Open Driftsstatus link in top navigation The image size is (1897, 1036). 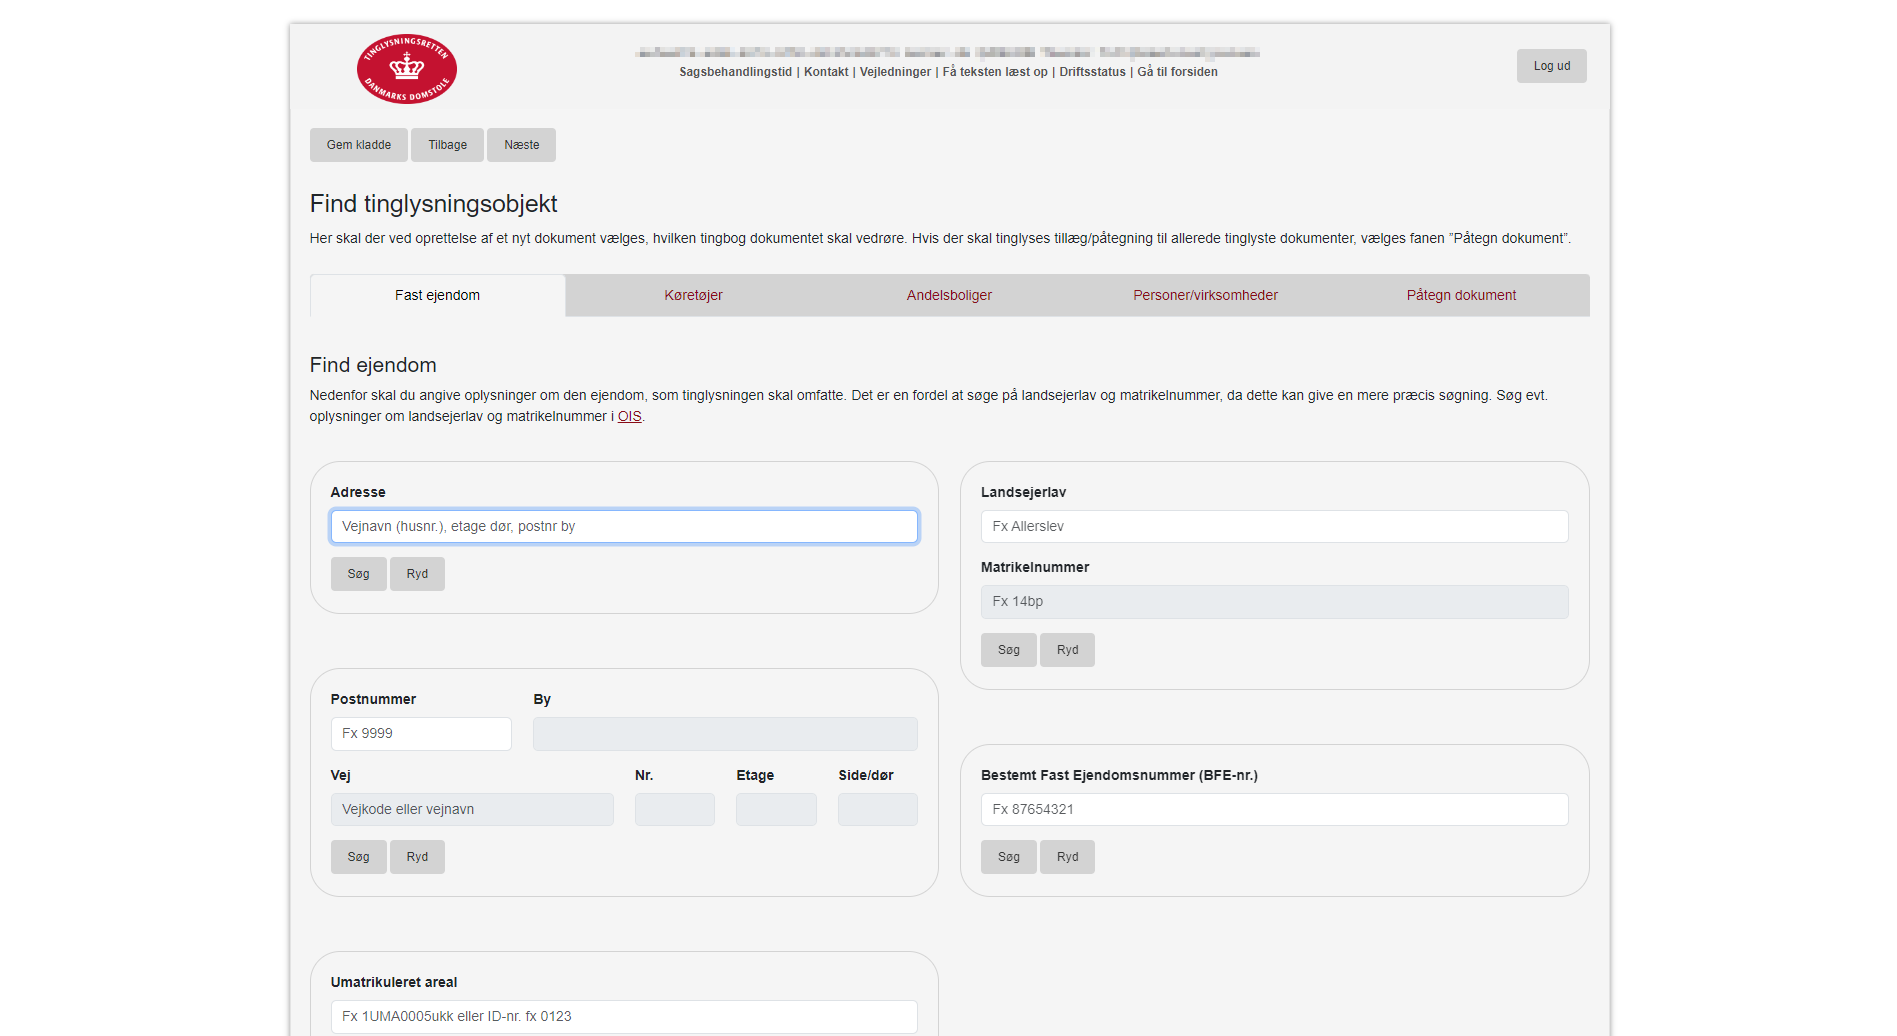tap(1092, 72)
